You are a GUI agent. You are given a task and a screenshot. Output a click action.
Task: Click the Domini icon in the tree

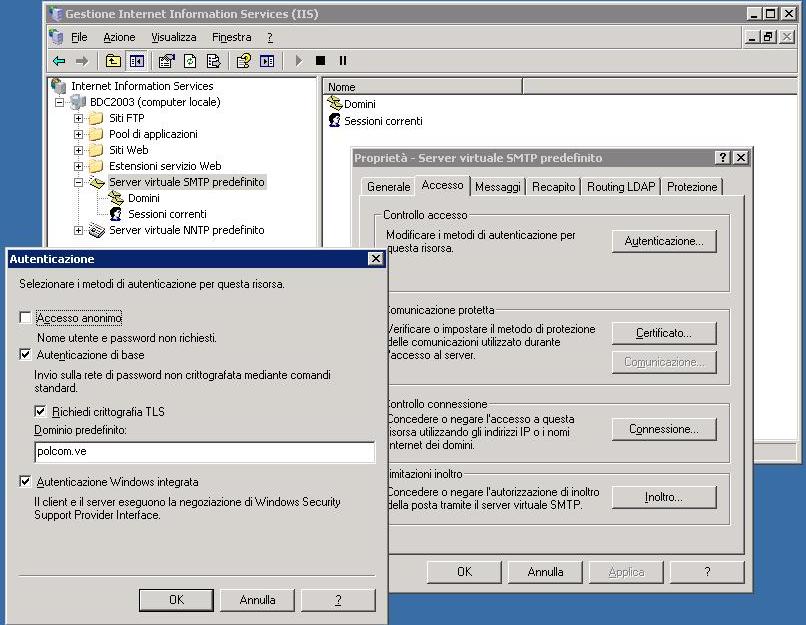[x=116, y=198]
